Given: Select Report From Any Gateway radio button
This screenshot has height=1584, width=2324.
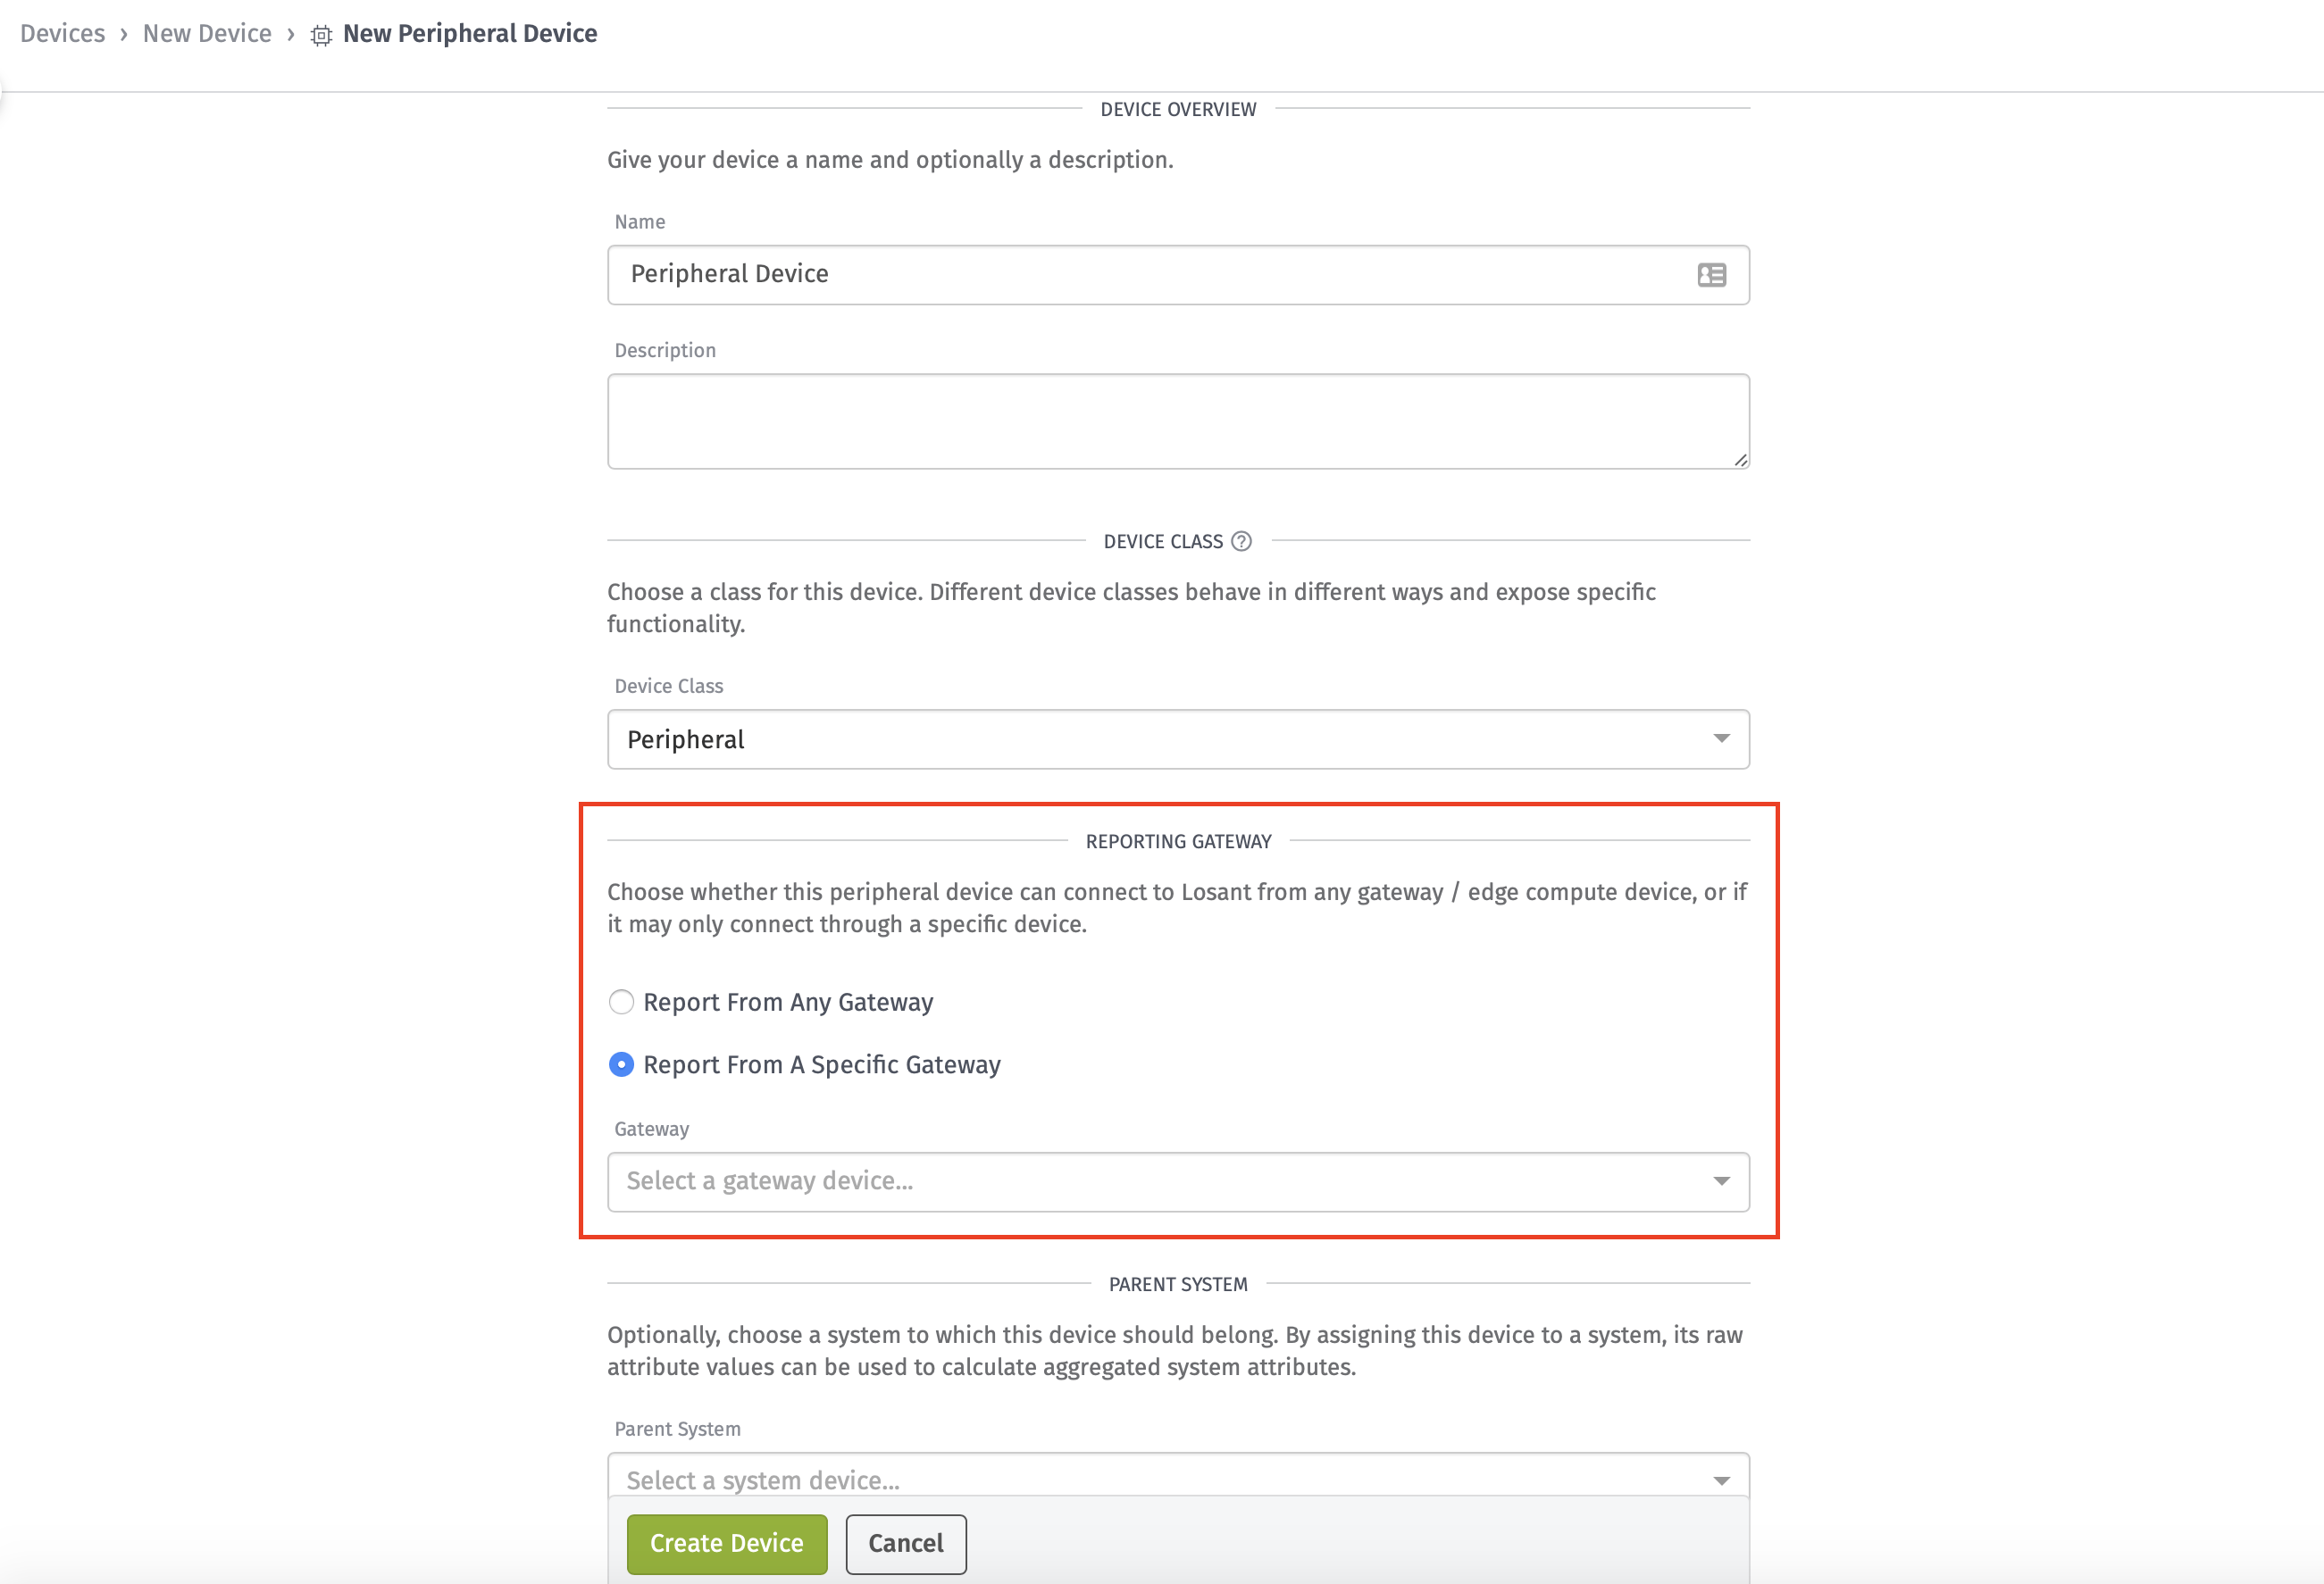Looking at the screenshot, I should [621, 1002].
